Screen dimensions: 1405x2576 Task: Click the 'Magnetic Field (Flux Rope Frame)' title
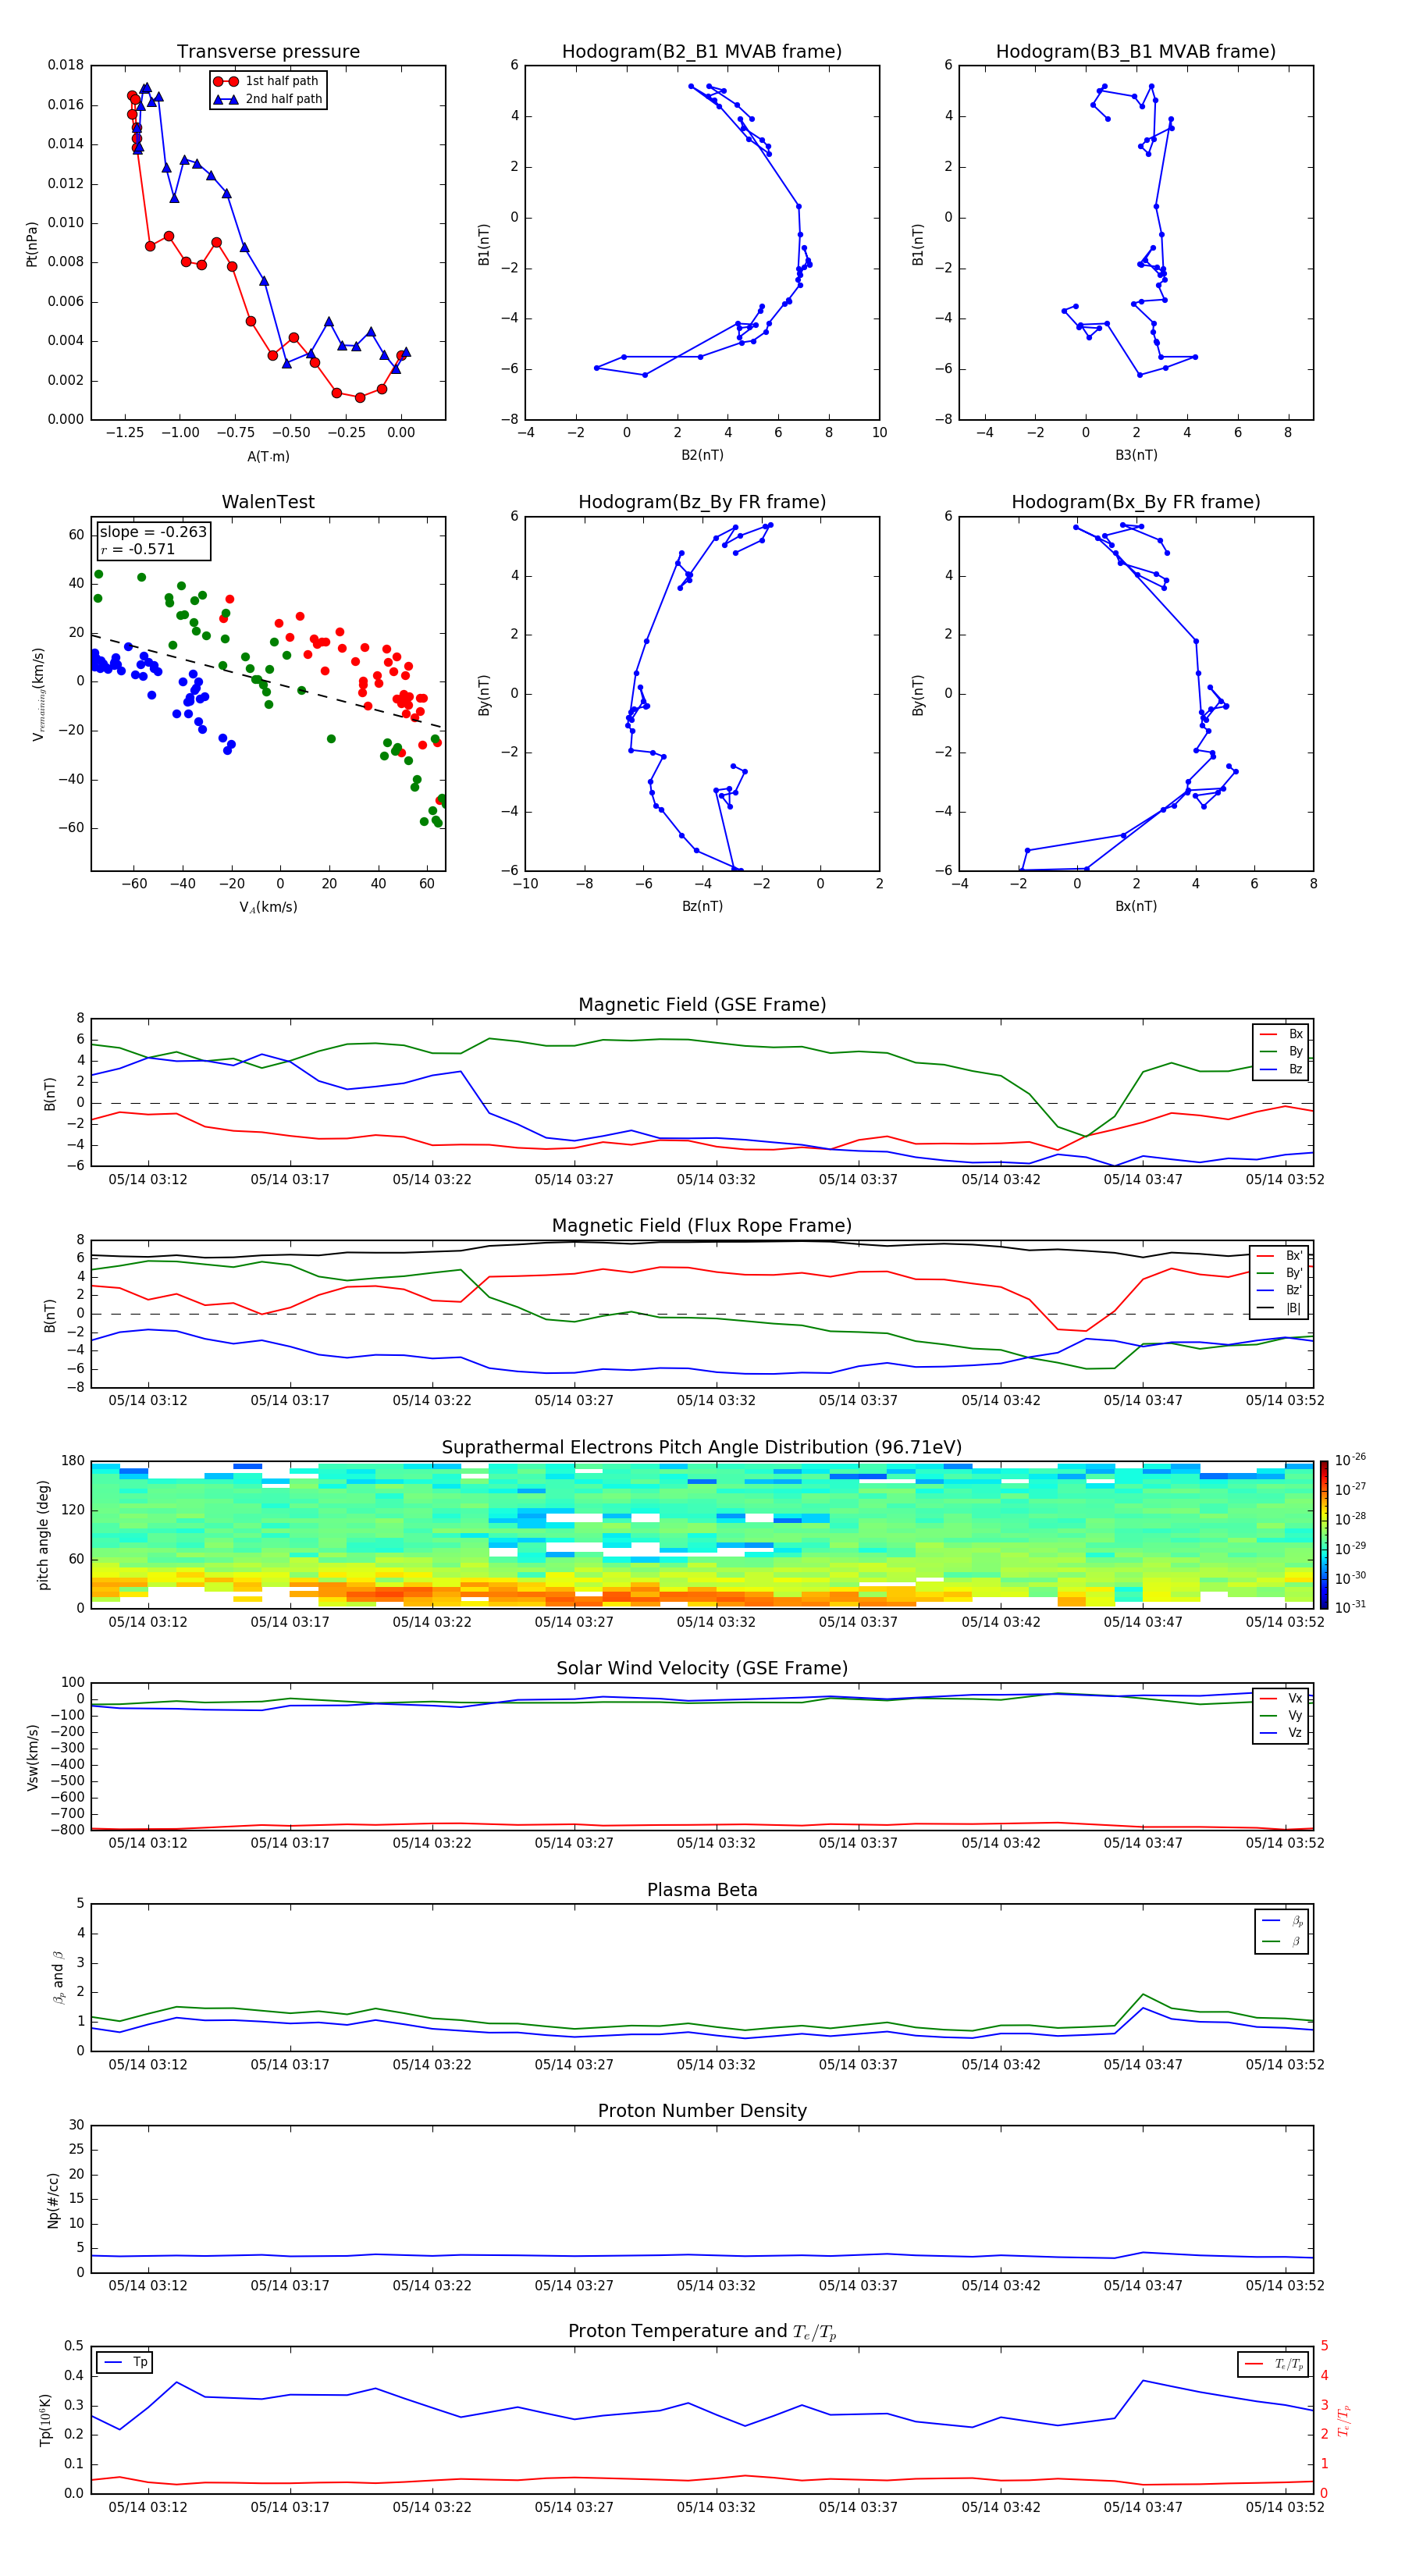702,1226
